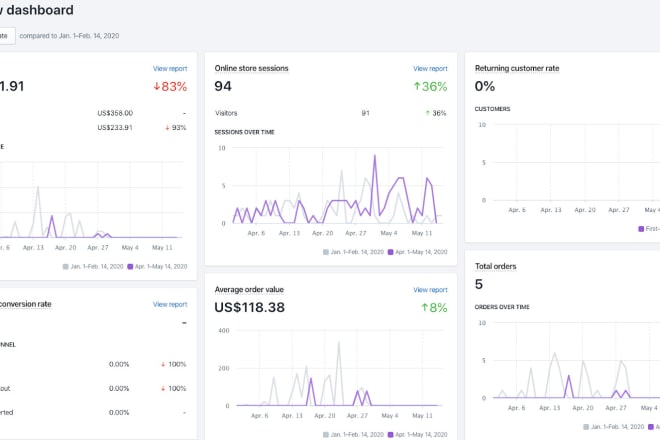Viewport: 660px width, 440px height.
Task: Click the gray legend swatch under orders over time chart
Action: 586,427
